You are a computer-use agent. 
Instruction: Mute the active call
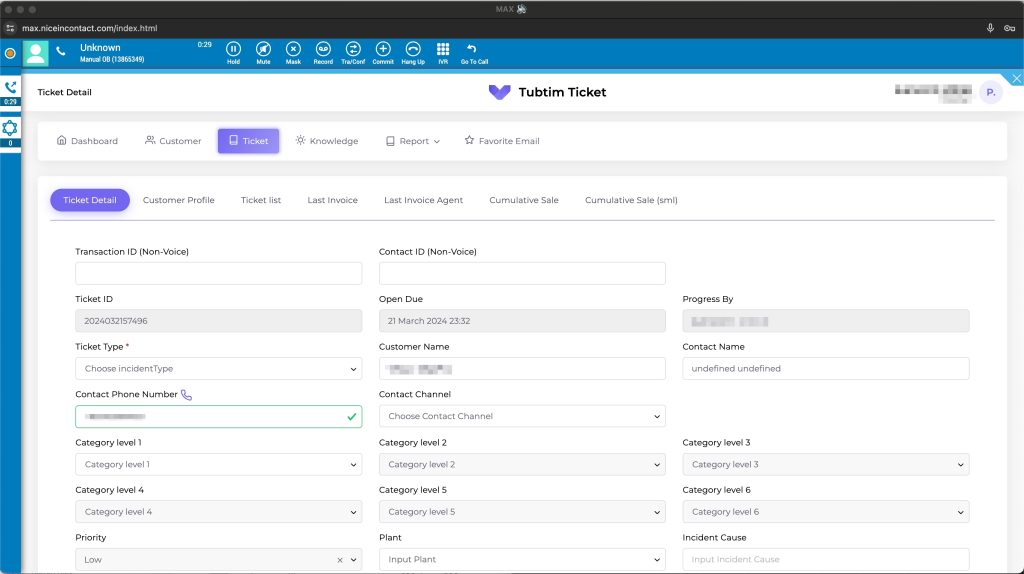[x=263, y=49]
